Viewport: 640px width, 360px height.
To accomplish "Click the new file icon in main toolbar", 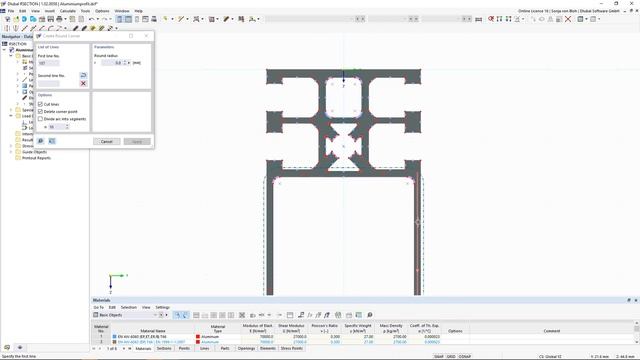I will [x=7, y=19].
